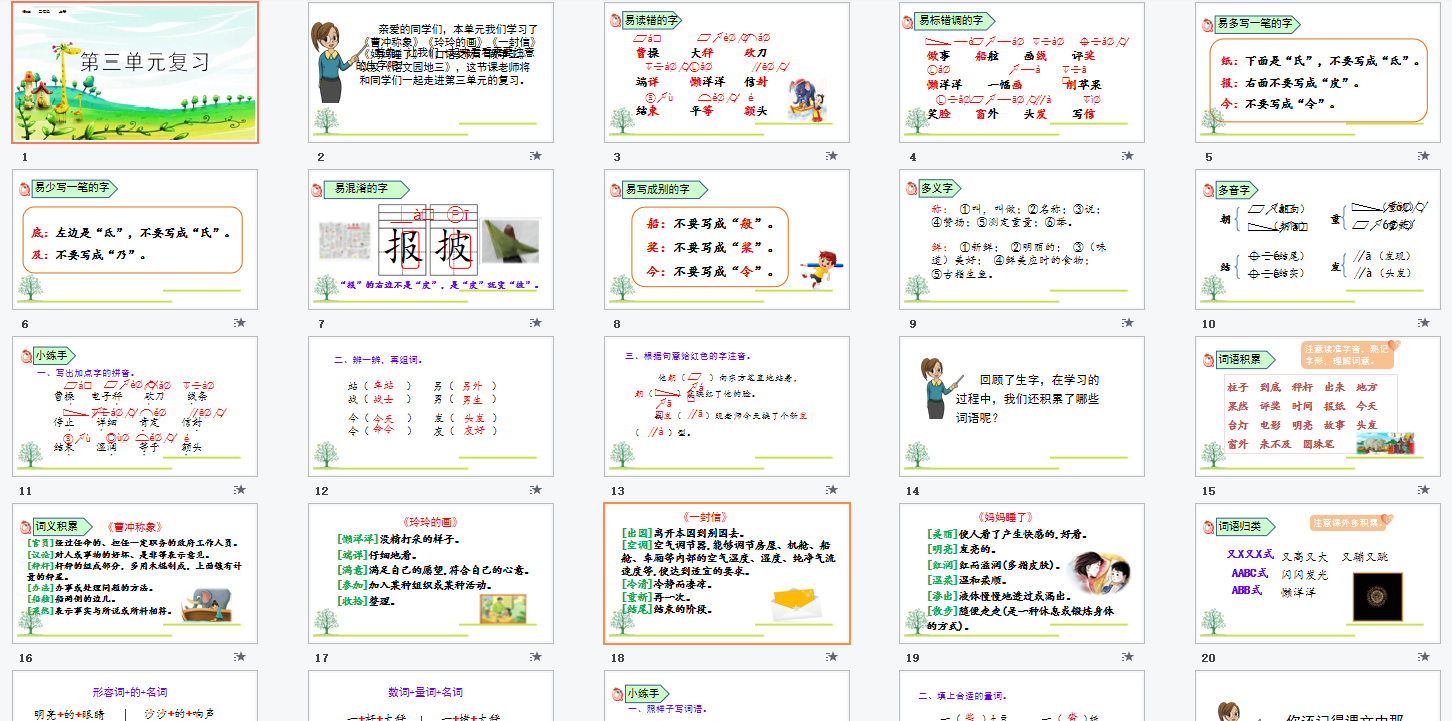1452x721 pixels.
Task: Pick the 易混淆的字 slide thumbnail
Action: [431, 239]
